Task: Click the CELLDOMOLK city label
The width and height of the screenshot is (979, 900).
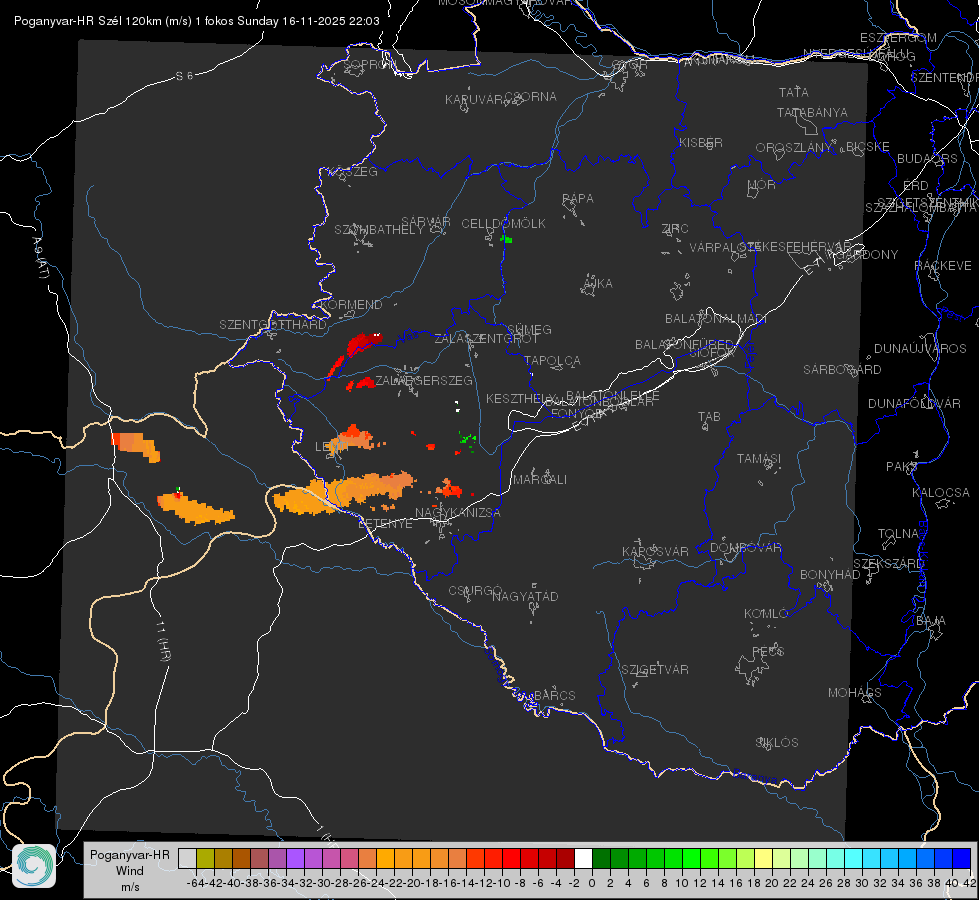Action: [x=503, y=223]
